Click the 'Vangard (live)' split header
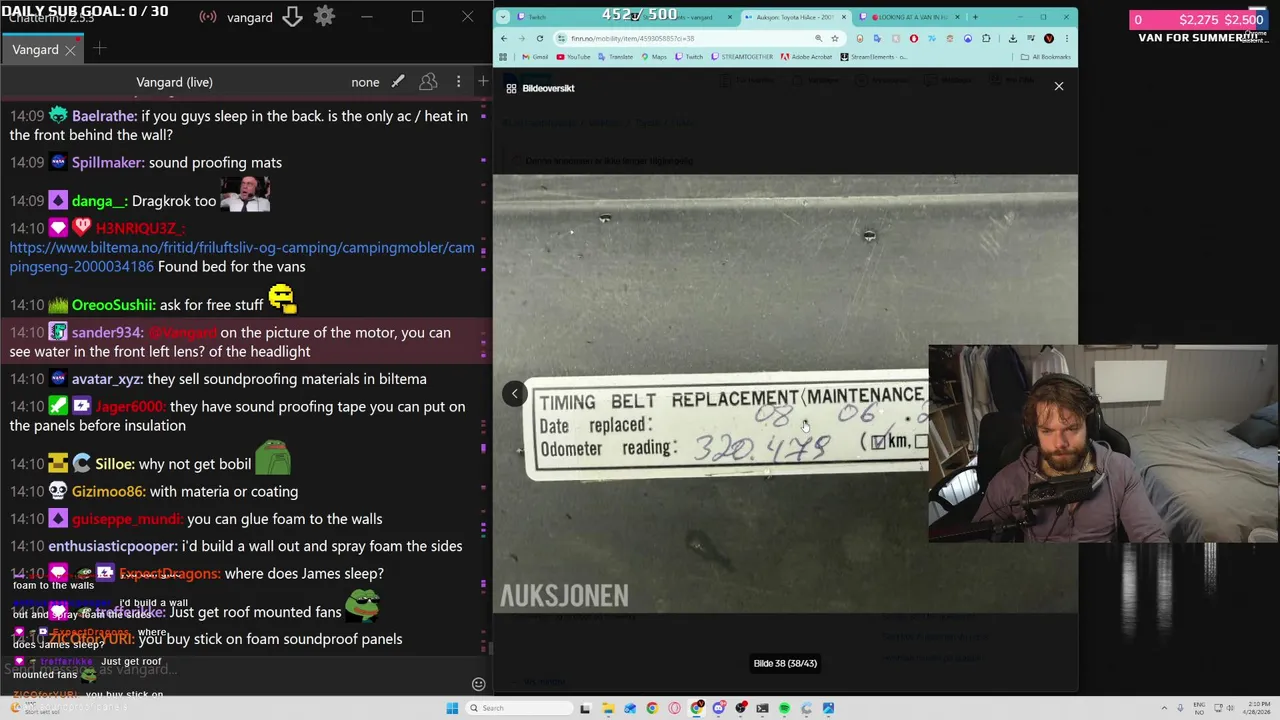This screenshot has width=1280, height=720. coord(174,82)
